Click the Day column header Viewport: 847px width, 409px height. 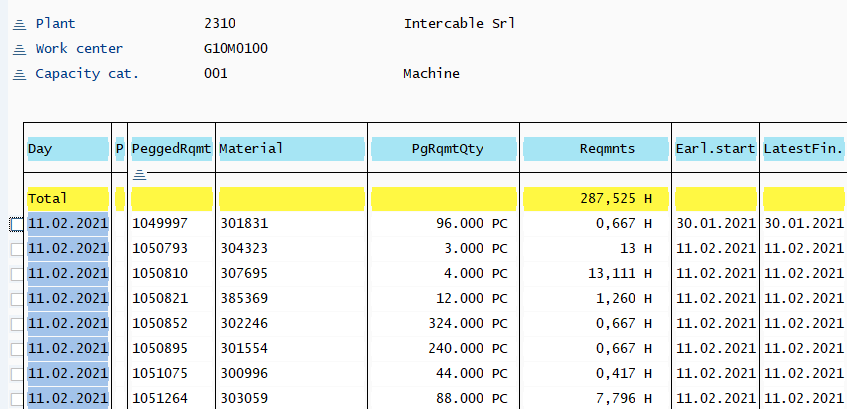(67, 149)
